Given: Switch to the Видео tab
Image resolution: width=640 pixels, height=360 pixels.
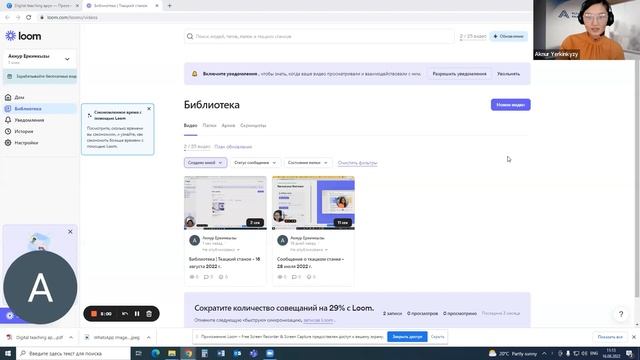Looking at the screenshot, I should coord(190,125).
